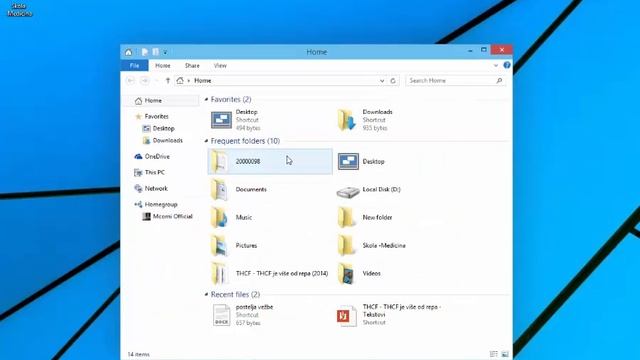This screenshot has width=640, height=360.
Task: Click the Properties quick access toolbar icon
Action: [144, 52]
